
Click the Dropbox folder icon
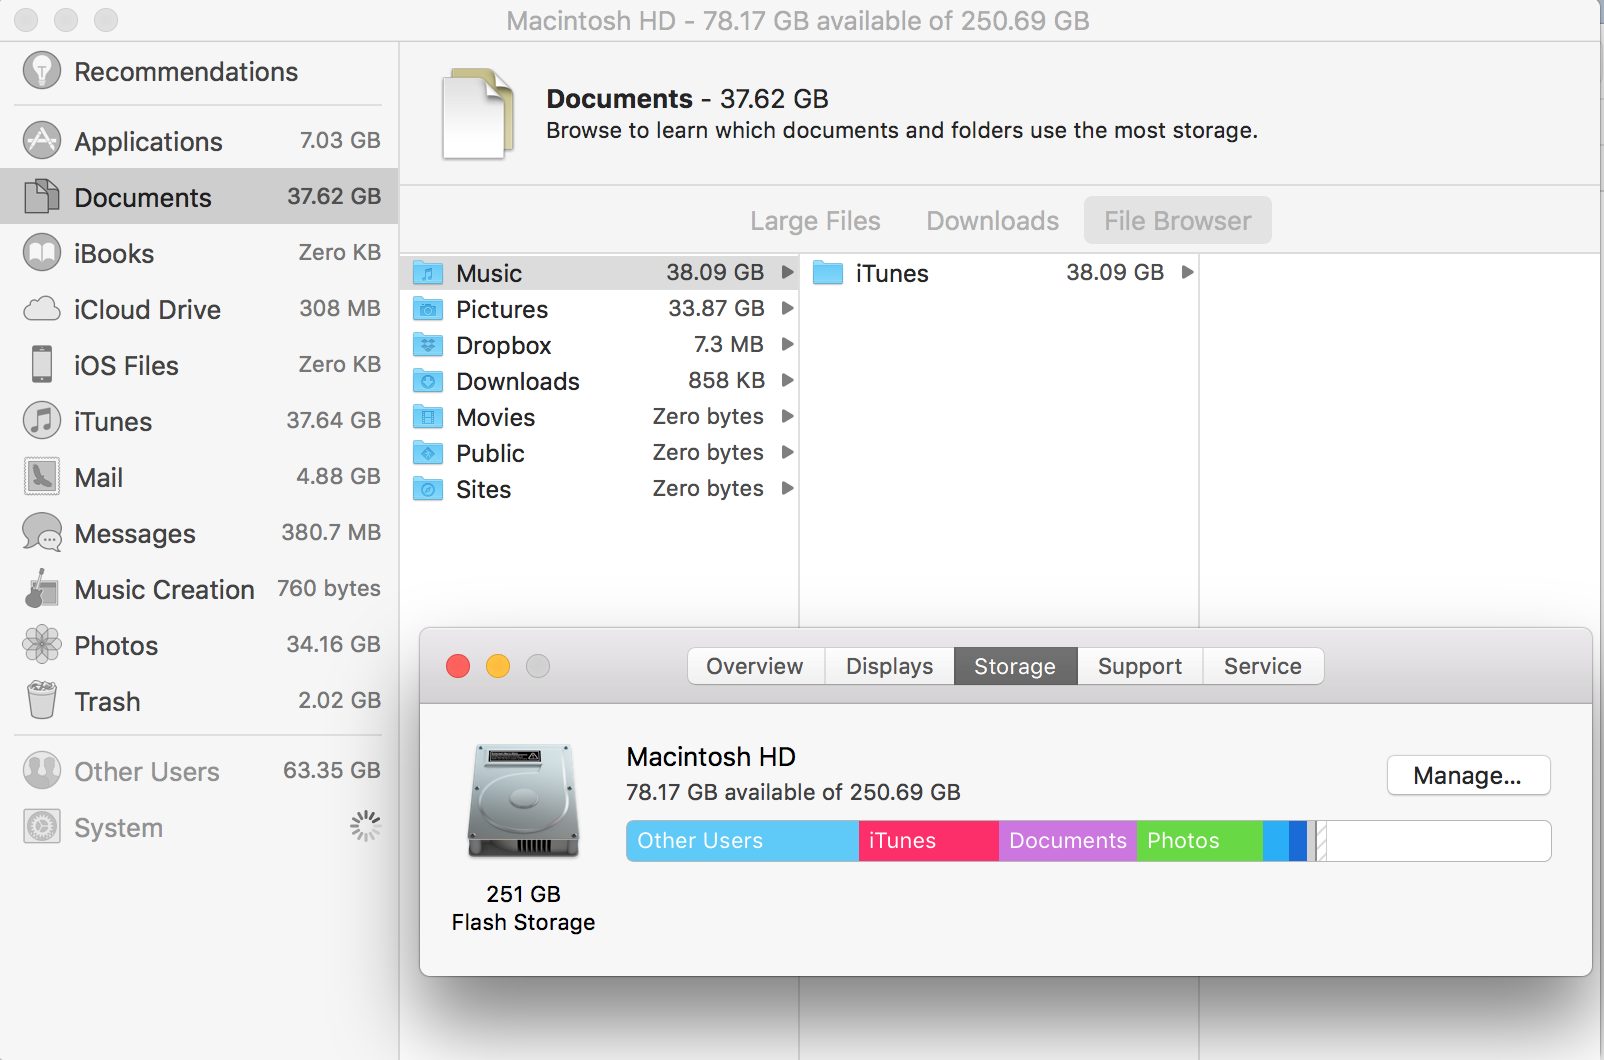pos(428,344)
